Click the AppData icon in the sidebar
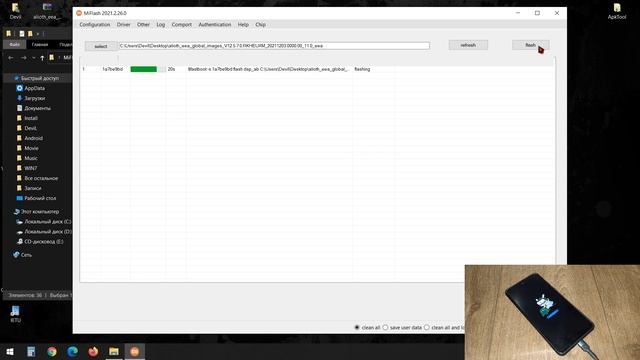Viewport: 640px width, 360px height. [19, 88]
